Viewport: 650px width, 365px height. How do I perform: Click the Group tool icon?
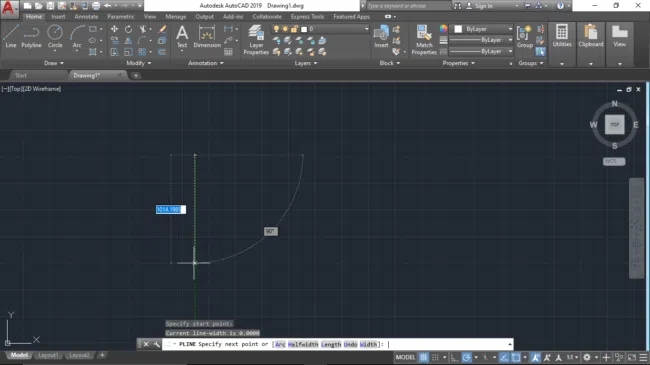point(524,36)
